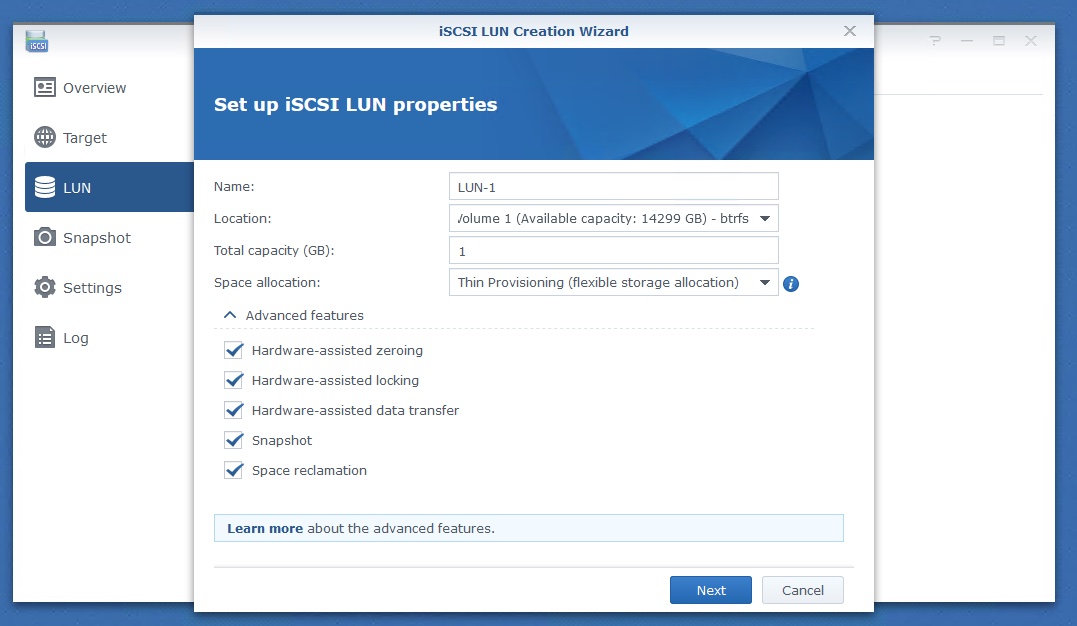Open the Learn more link

pyautogui.click(x=265, y=528)
